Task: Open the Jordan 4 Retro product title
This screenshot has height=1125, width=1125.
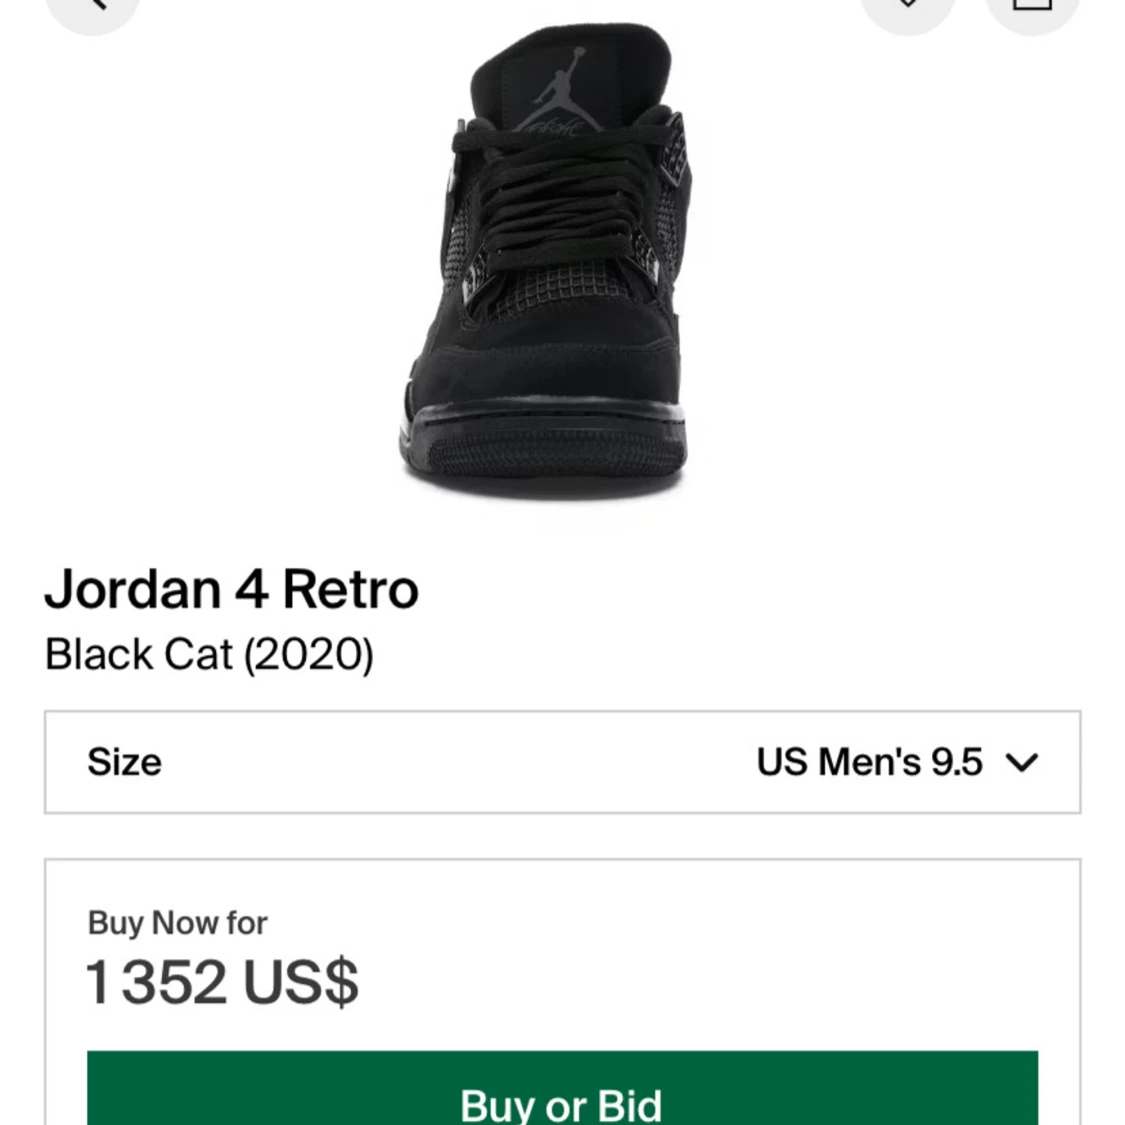Action: tap(231, 589)
